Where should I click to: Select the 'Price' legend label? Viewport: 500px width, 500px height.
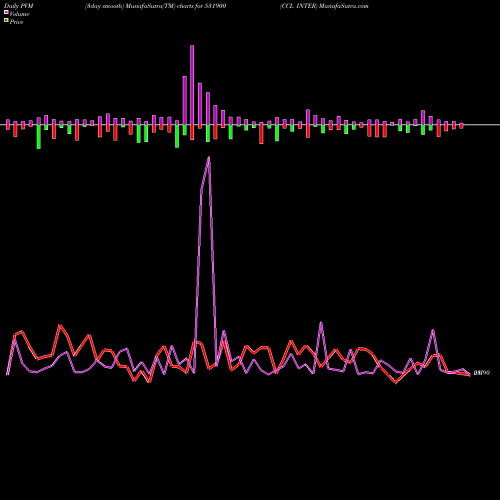(x=16, y=22)
